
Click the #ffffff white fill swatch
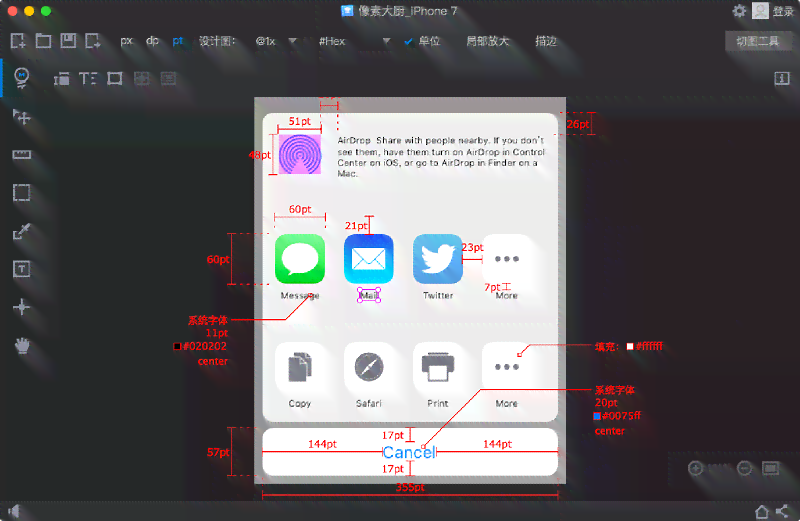click(630, 346)
